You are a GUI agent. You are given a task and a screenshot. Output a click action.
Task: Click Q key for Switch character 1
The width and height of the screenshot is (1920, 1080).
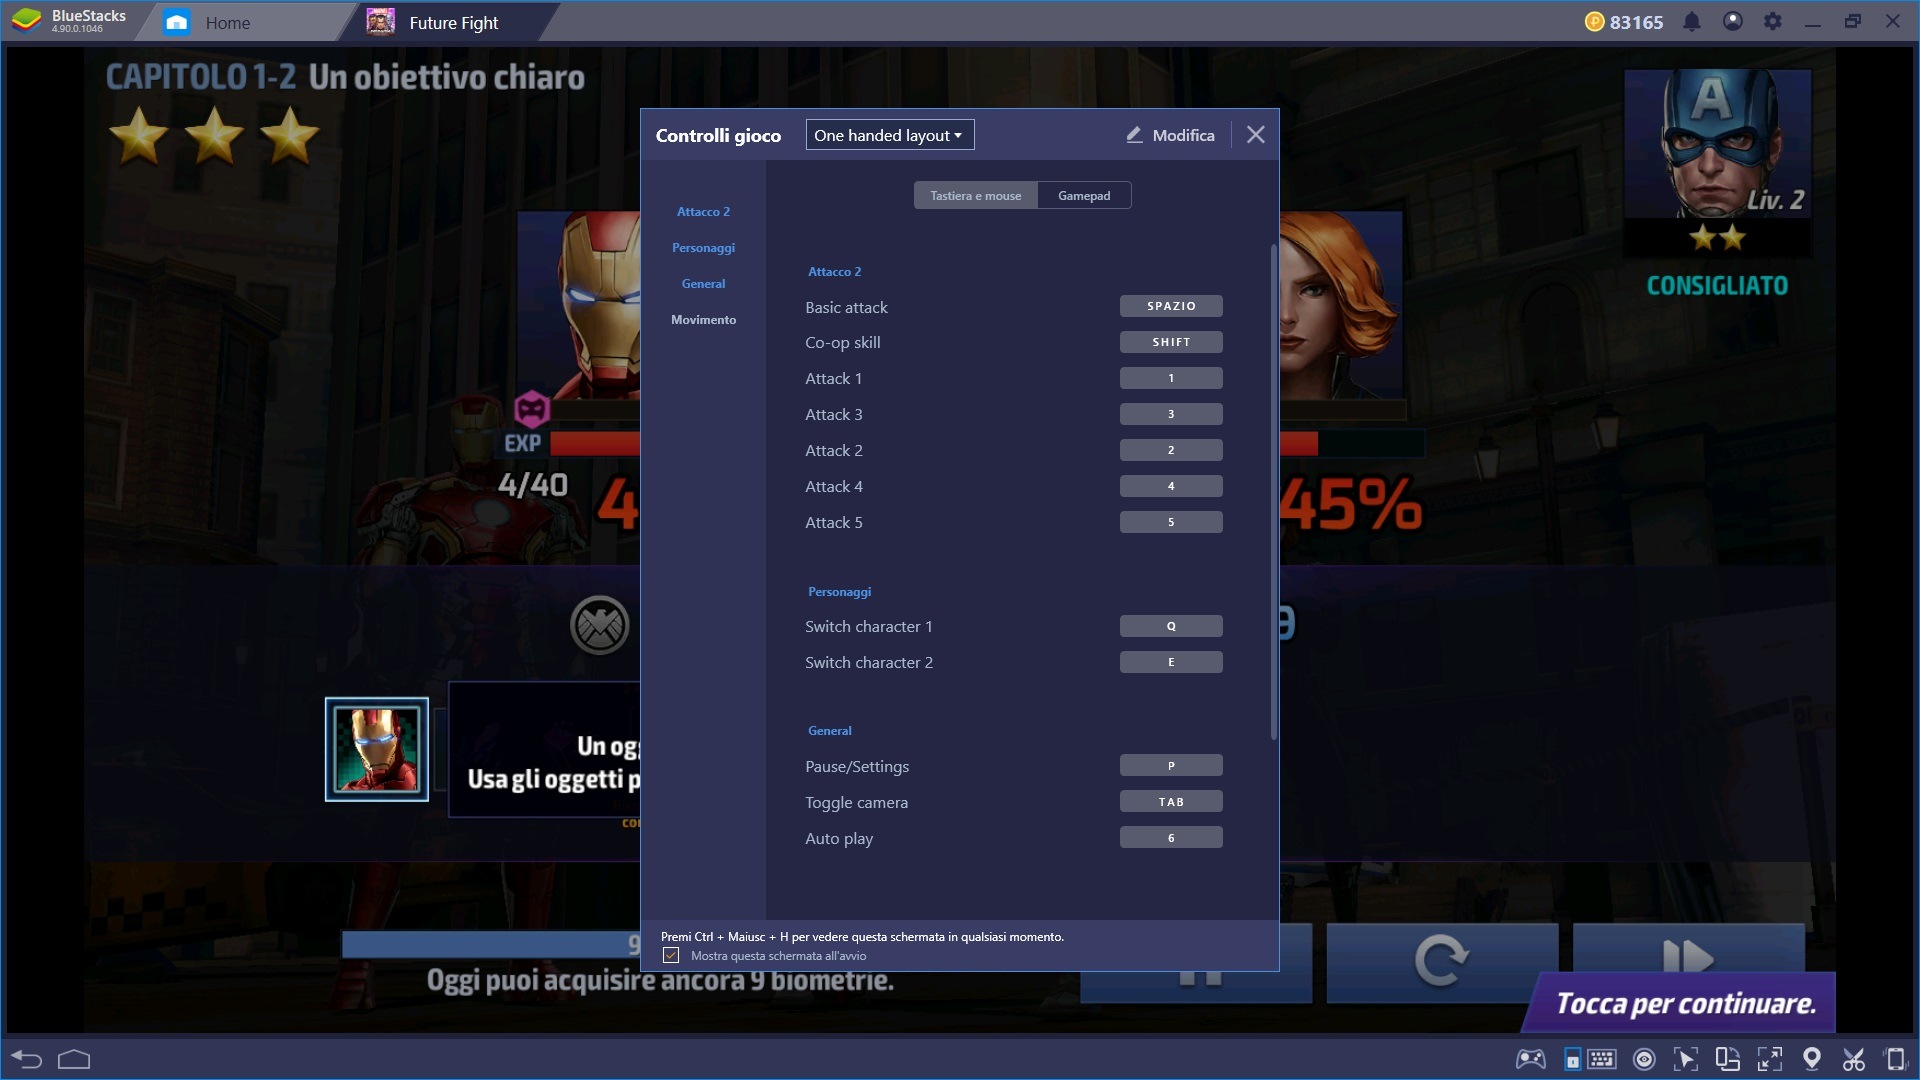point(1171,626)
